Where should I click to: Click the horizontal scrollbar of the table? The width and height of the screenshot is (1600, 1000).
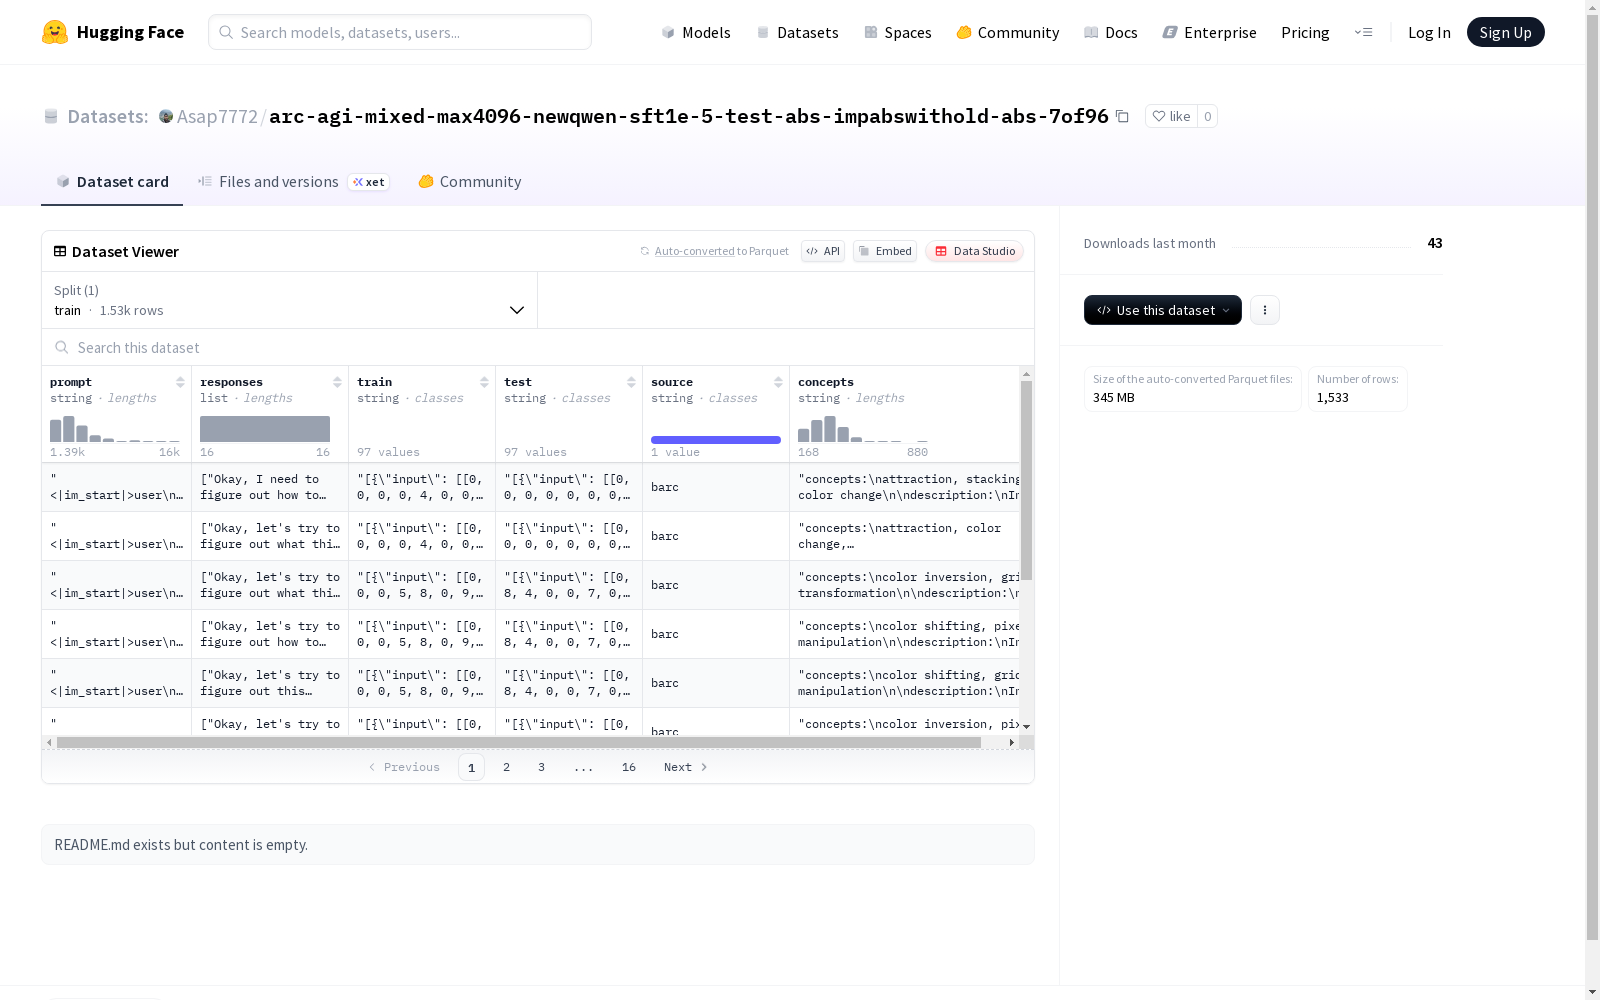coord(518,742)
